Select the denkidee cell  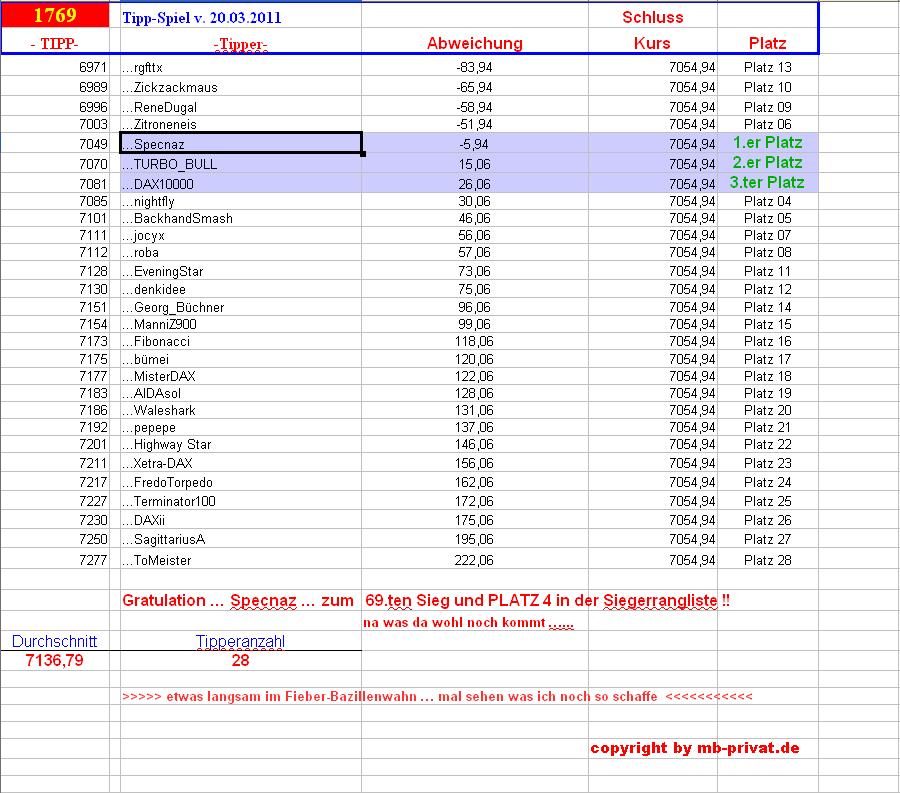click(x=240, y=289)
